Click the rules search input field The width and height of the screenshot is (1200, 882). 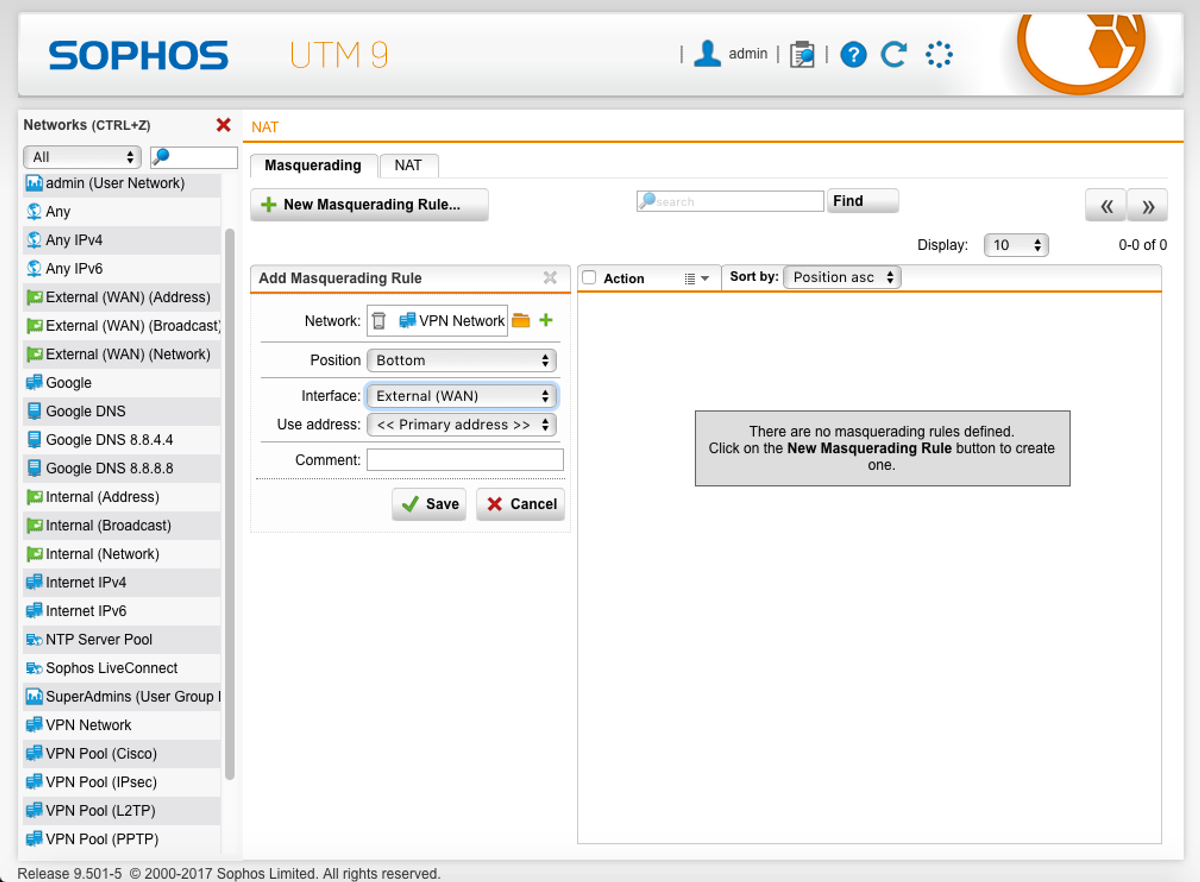[x=730, y=201]
